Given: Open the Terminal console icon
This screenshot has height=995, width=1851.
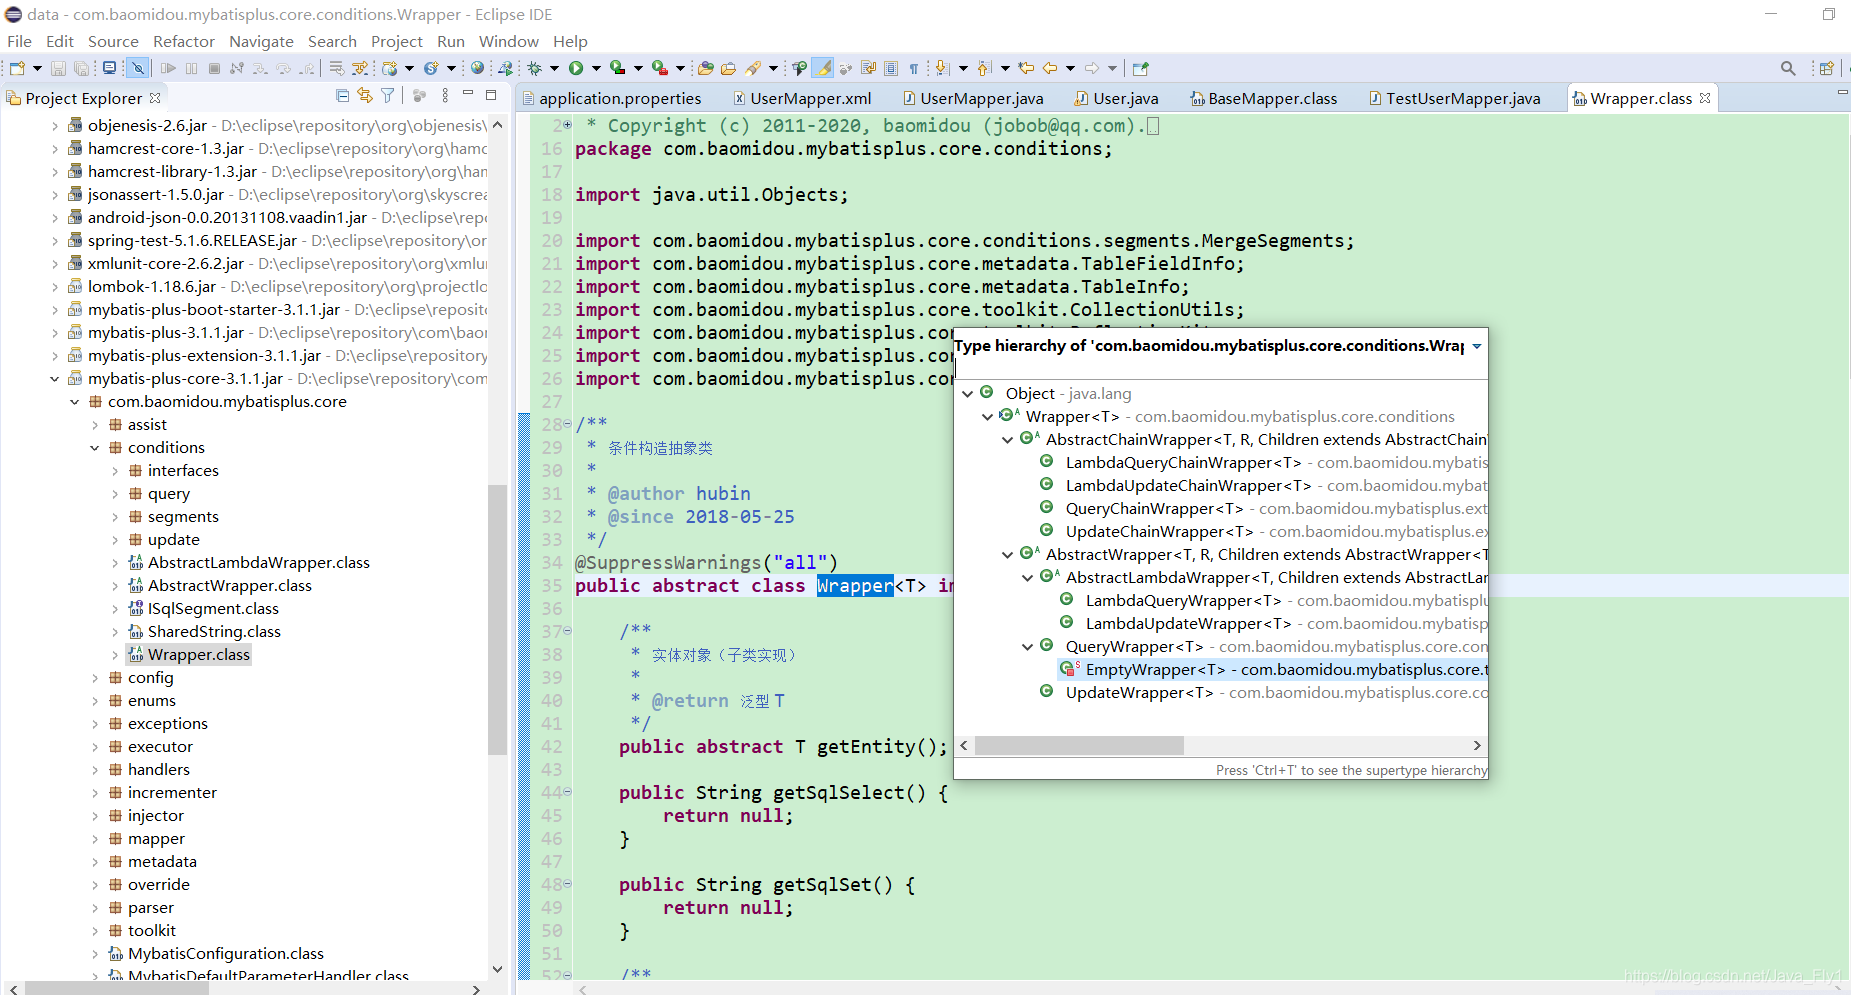Looking at the screenshot, I should point(109,68).
